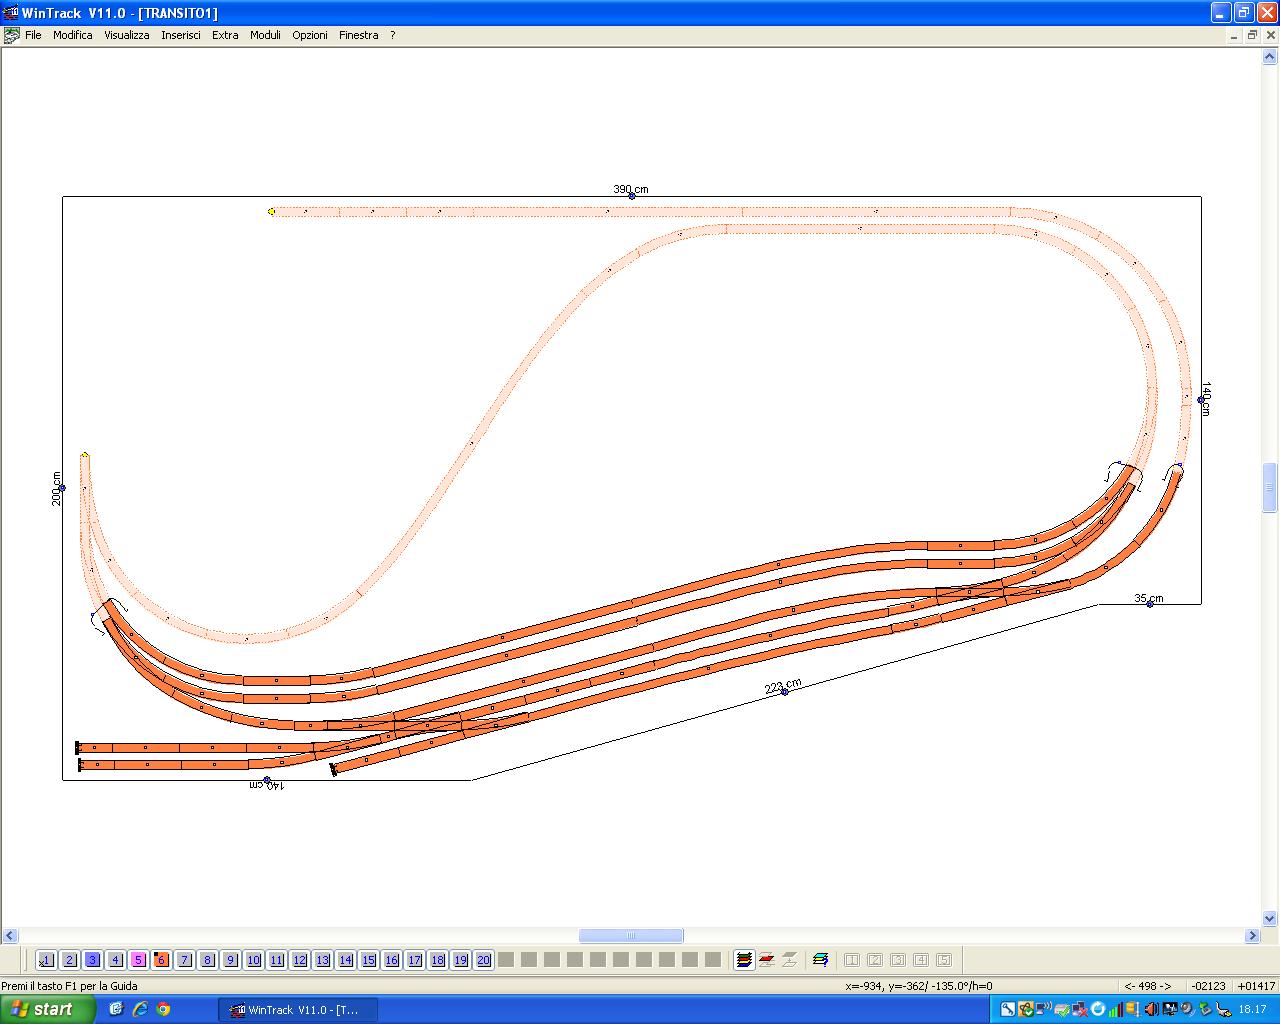Click the 18.17 taskbar clock

click(x=1252, y=1009)
